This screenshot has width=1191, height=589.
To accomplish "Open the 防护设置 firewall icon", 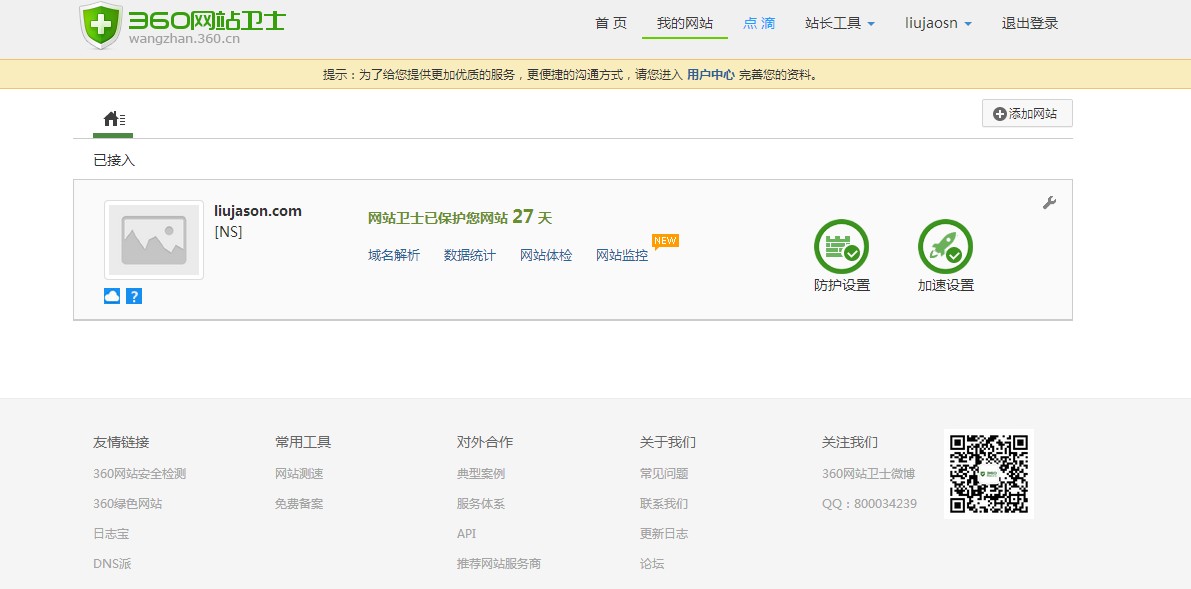I will [841, 247].
